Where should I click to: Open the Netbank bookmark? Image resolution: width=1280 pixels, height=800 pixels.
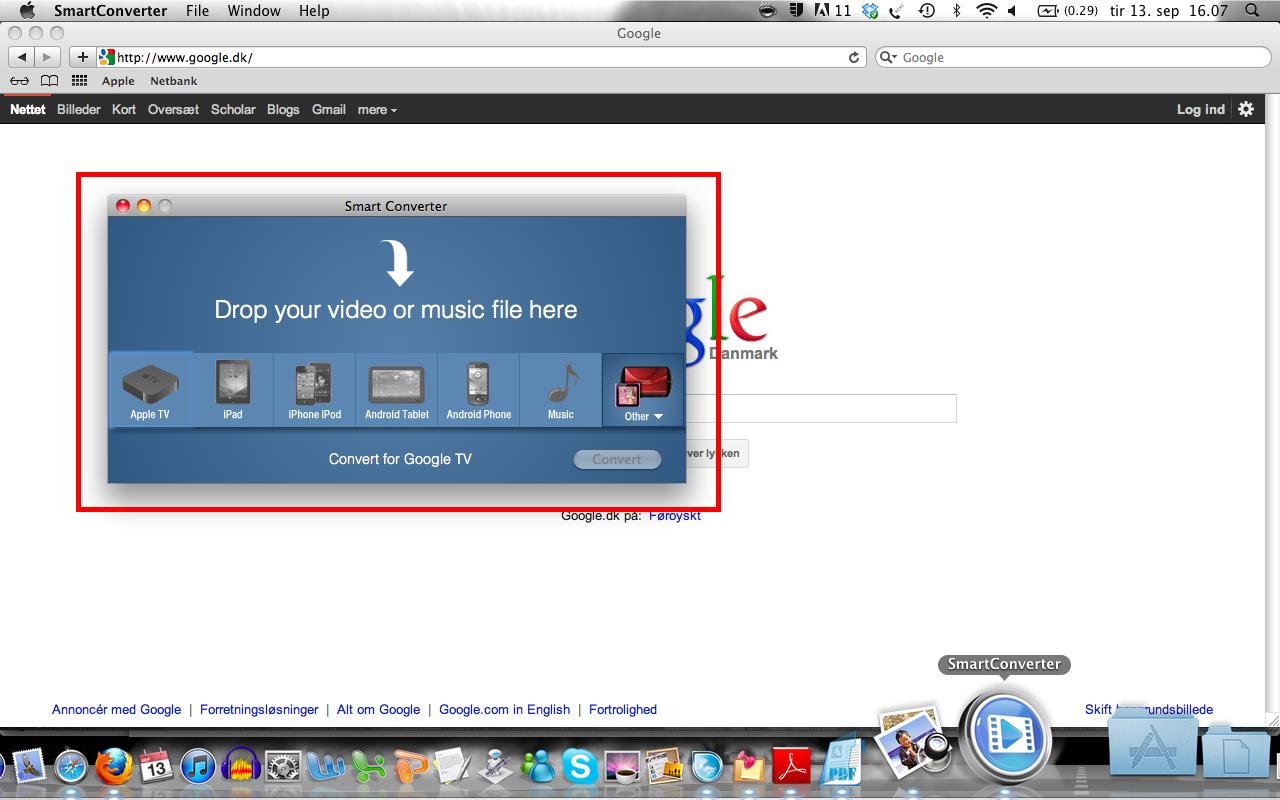coord(174,81)
